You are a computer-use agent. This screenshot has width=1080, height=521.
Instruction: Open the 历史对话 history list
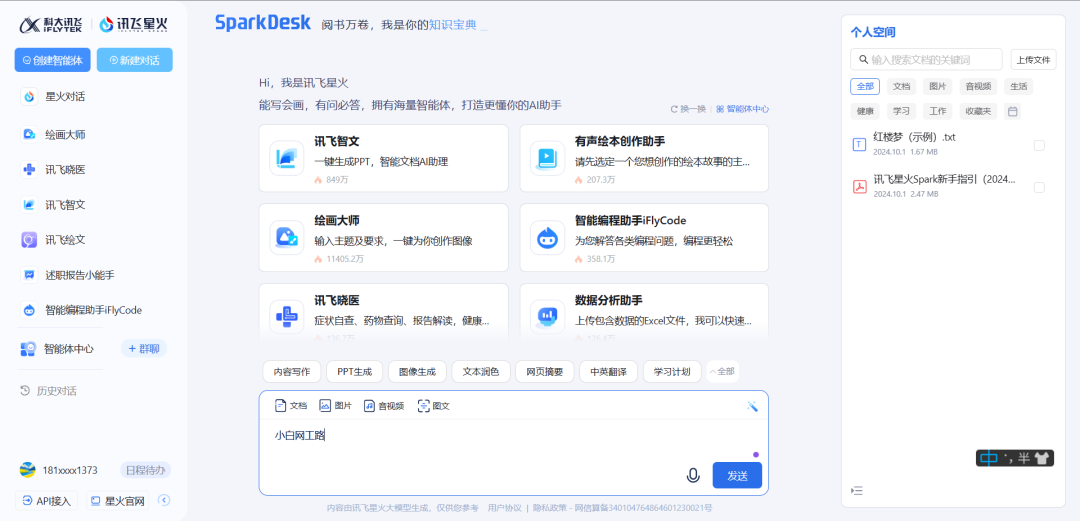[48, 391]
